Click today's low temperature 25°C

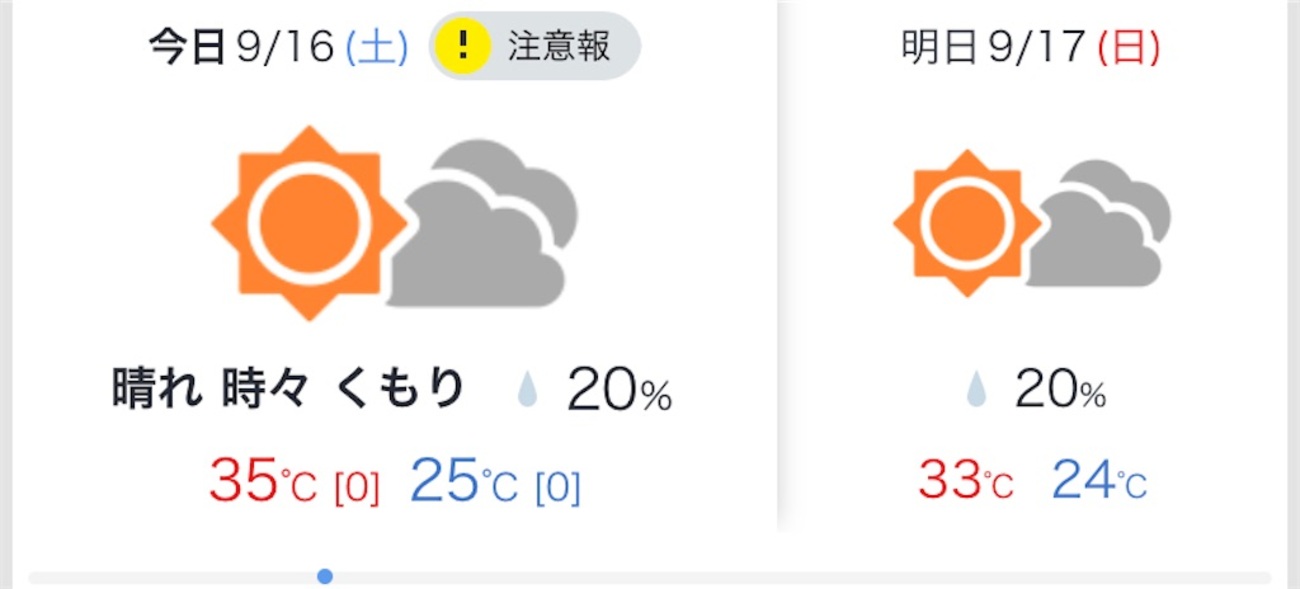[464, 481]
